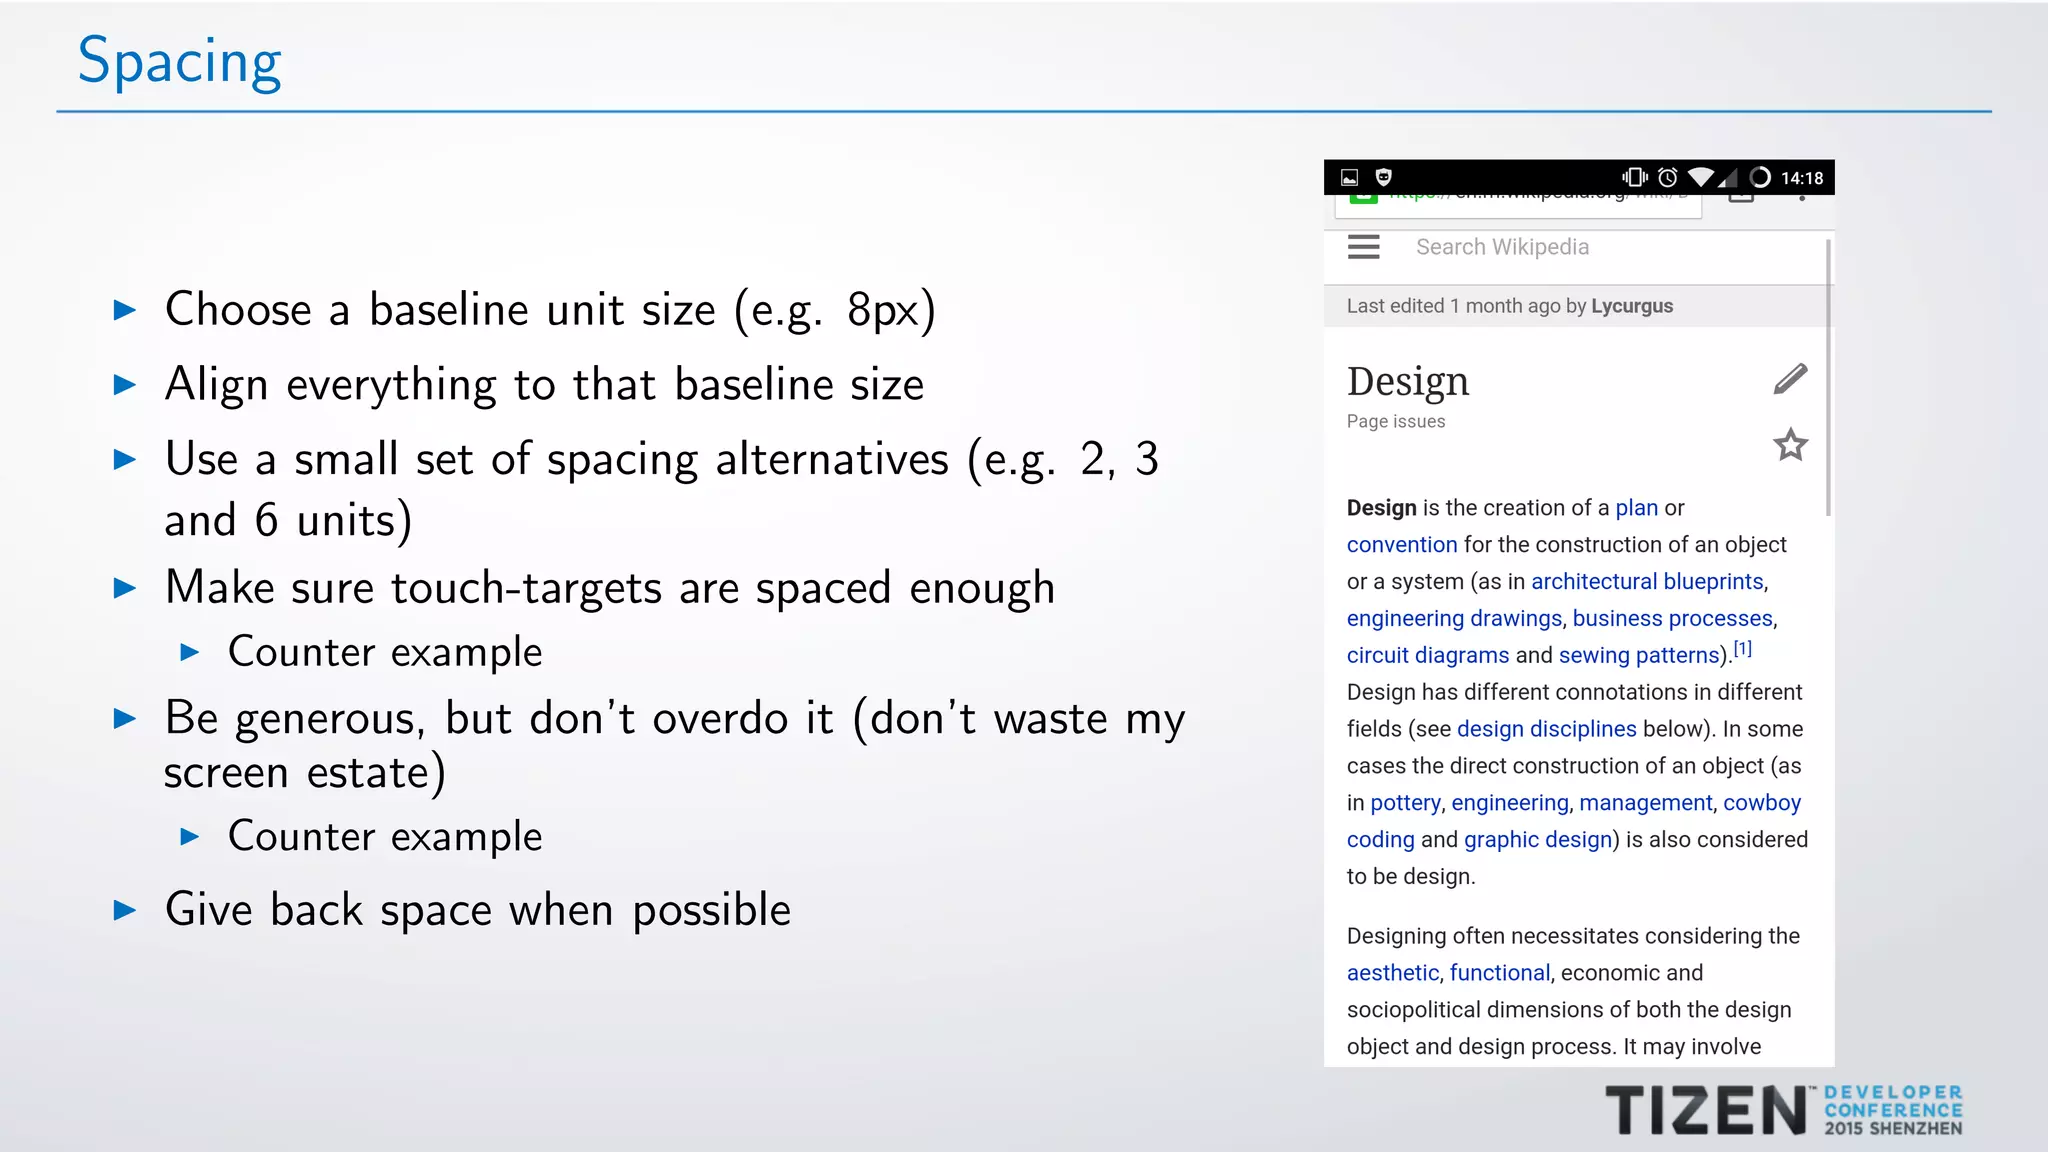This screenshot has width=2048, height=1152.
Task: Click the 14:18 clock in status bar
Action: point(1802,178)
